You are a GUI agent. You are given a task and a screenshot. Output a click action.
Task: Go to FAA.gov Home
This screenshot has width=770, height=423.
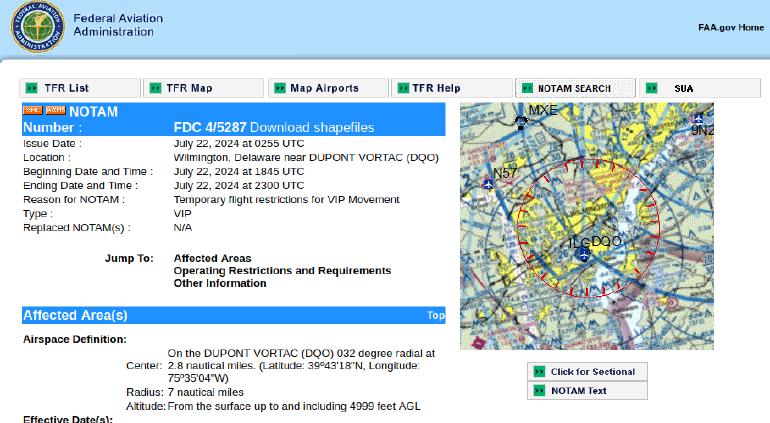click(731, 28)
